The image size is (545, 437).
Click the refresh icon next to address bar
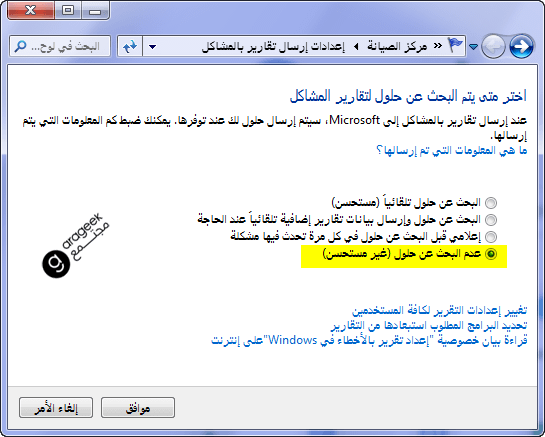(130, 46)
